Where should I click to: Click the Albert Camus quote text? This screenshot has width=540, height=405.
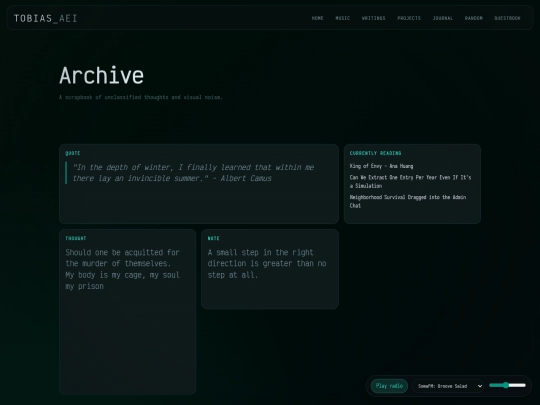pos(193,173)
